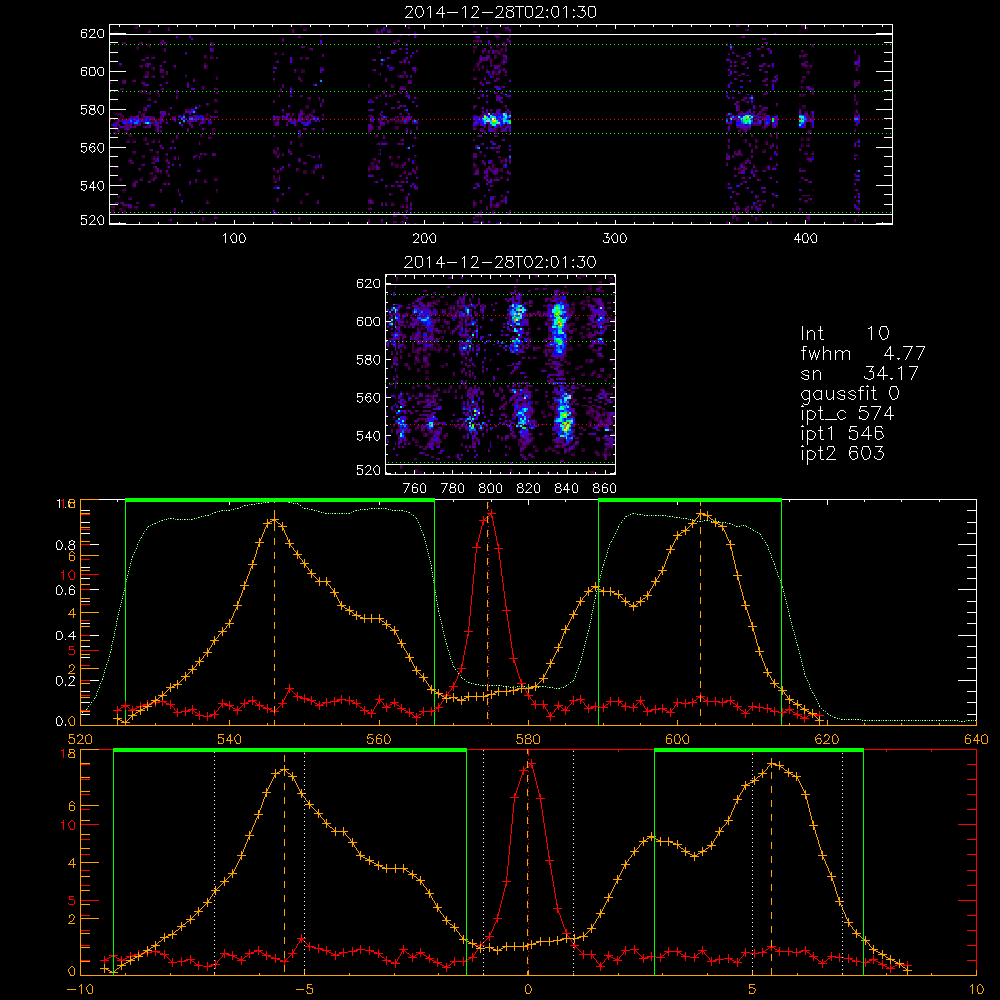
Task: Click y-axis tick 560 on middle image
Action: tap(368, 398)
